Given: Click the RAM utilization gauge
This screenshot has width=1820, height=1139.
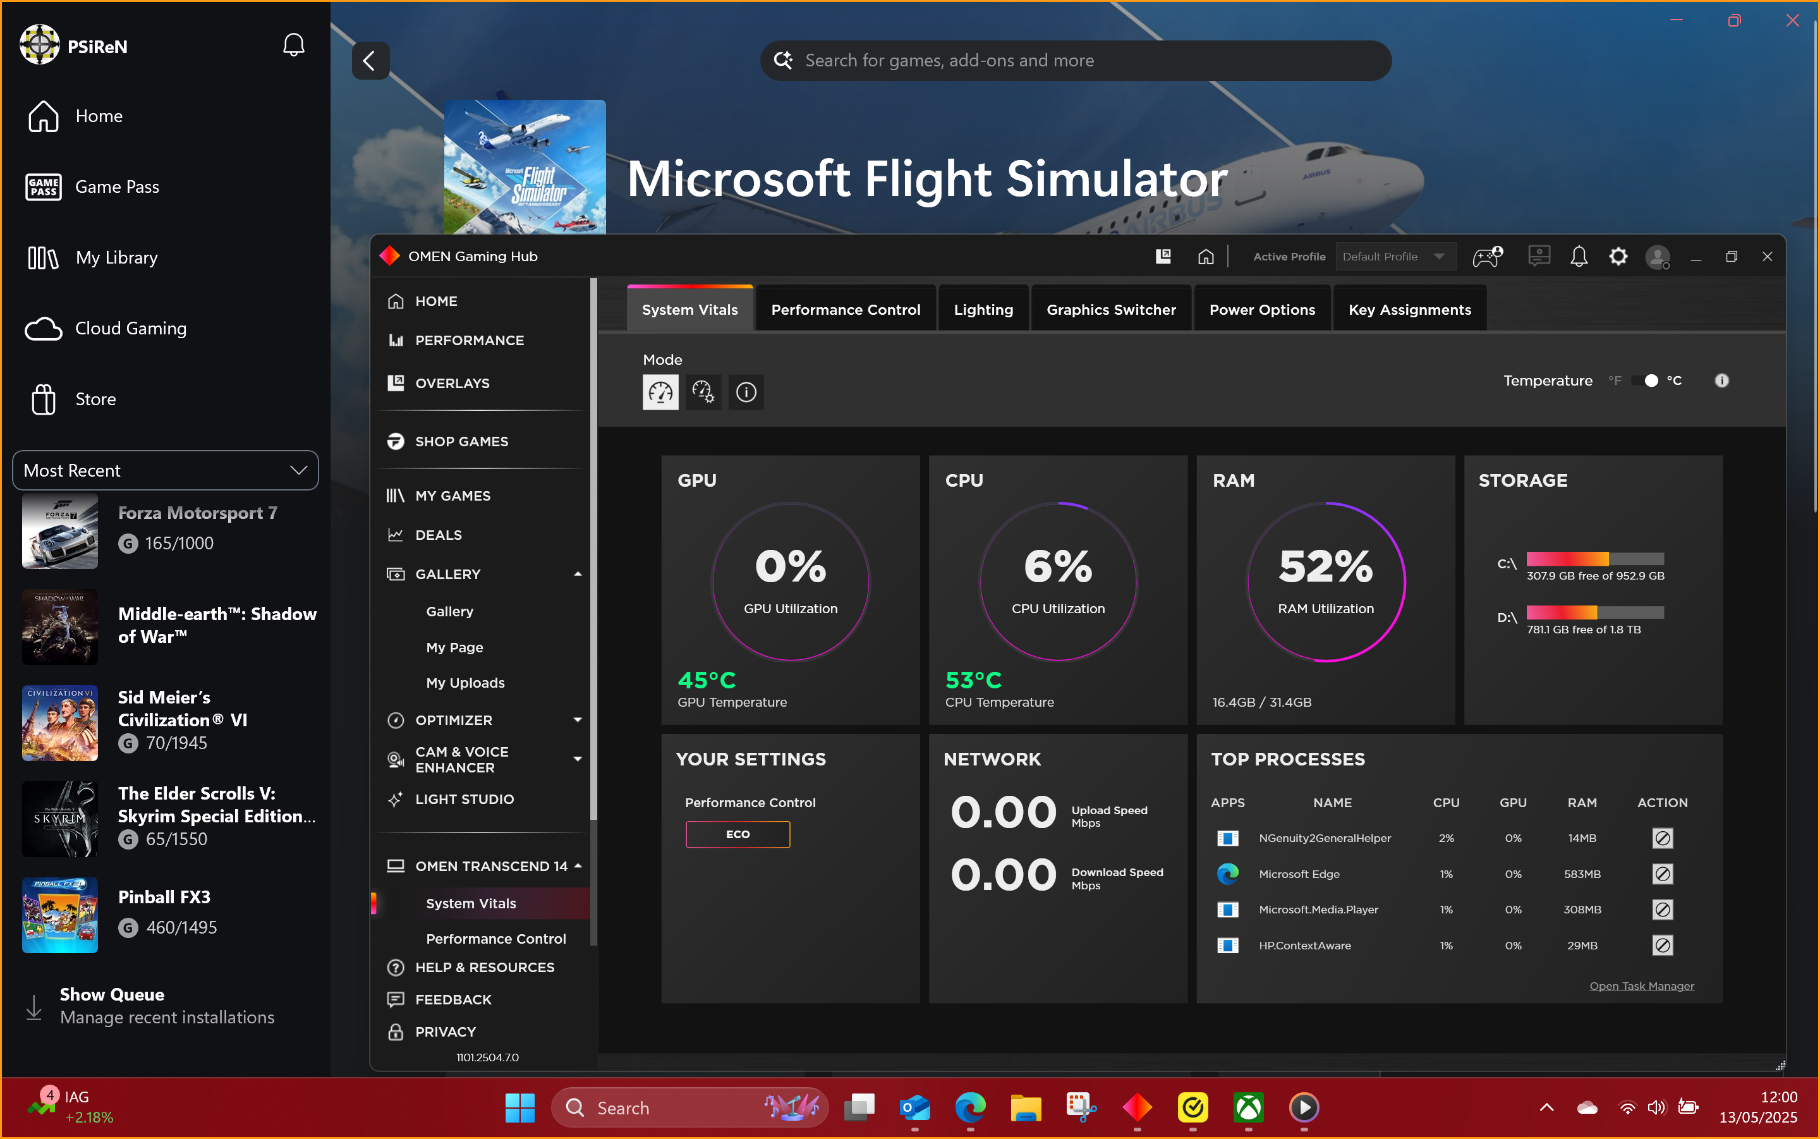Looking at the screenshot, I should [x=1326, y=582].
